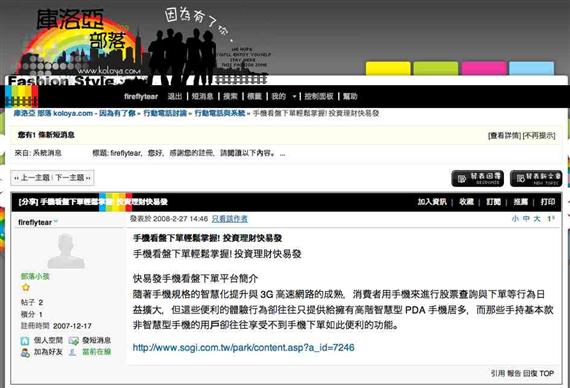The height and width of the screenshot is (388, 570).
Task: Expand the 我的 dropdown arrow in navbar
Action: pyautogui.click(x=294, y=97)
